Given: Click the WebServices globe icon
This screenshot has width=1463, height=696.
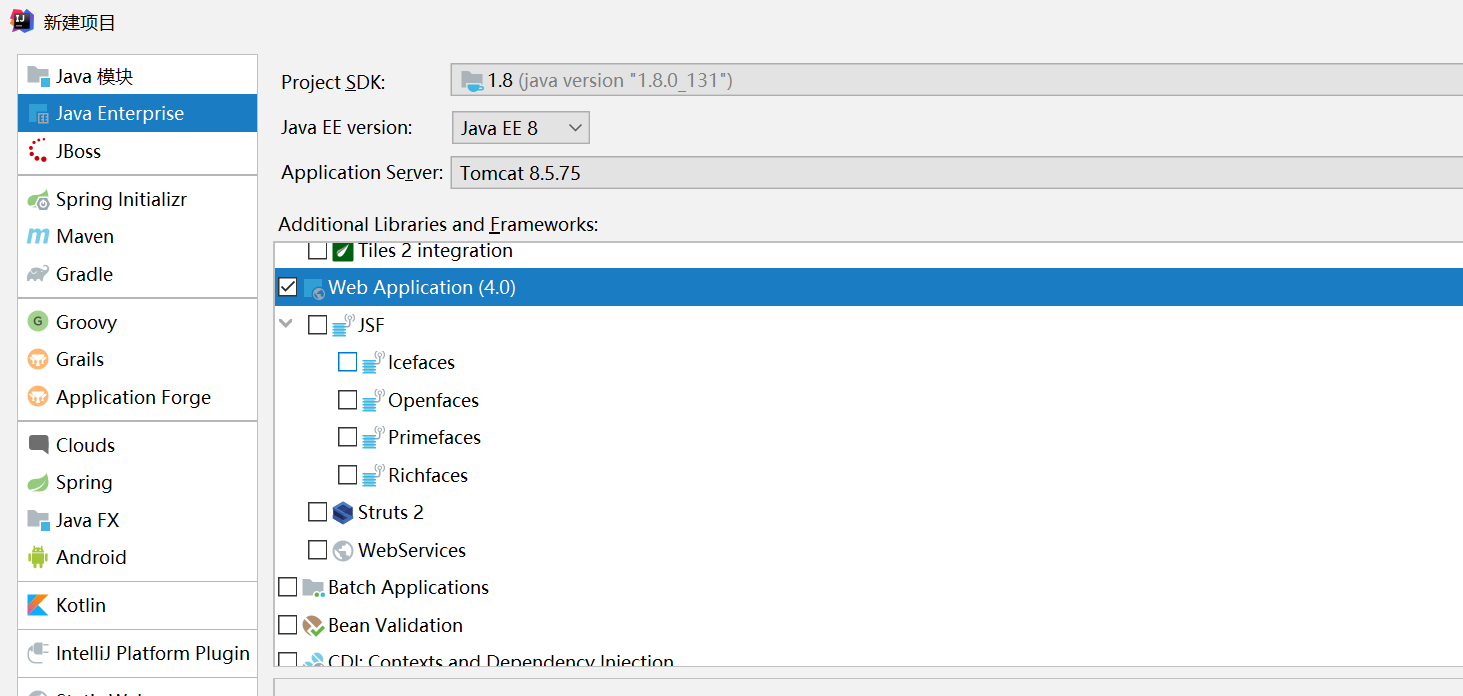Looking at the screenshot, I should (x=343, y=550).
